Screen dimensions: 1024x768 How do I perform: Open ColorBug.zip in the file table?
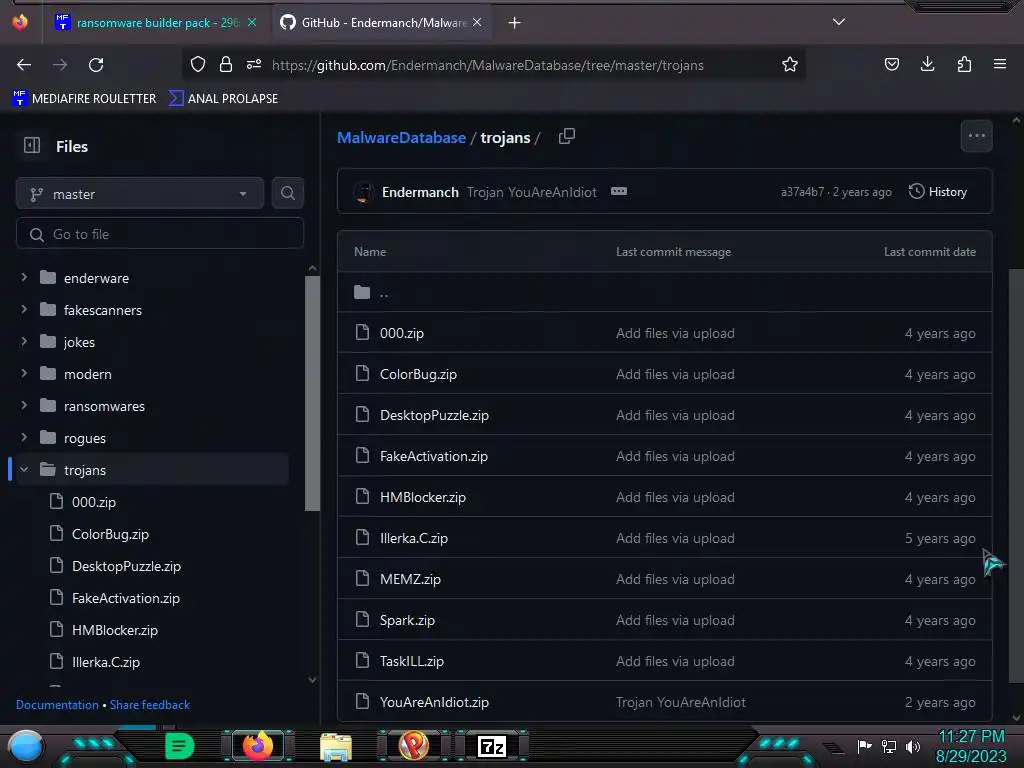click(x=418, y=374)
